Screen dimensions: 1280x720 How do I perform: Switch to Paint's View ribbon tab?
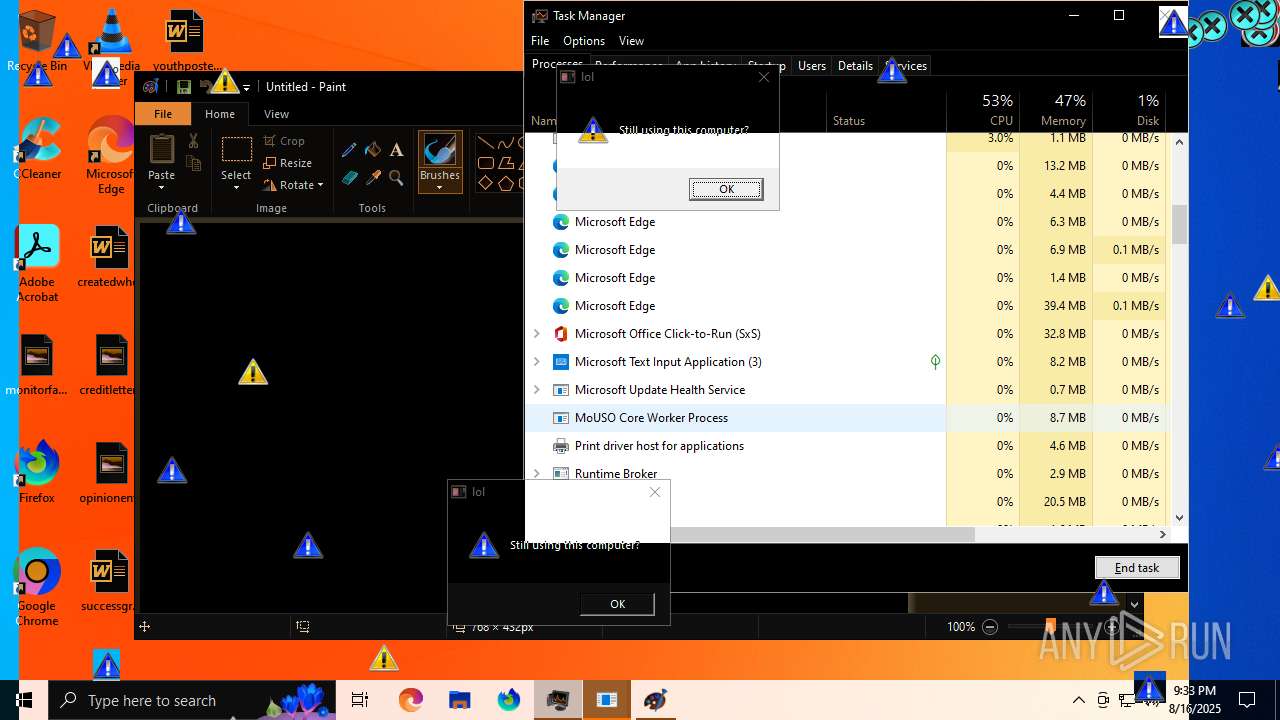[276, 114]
